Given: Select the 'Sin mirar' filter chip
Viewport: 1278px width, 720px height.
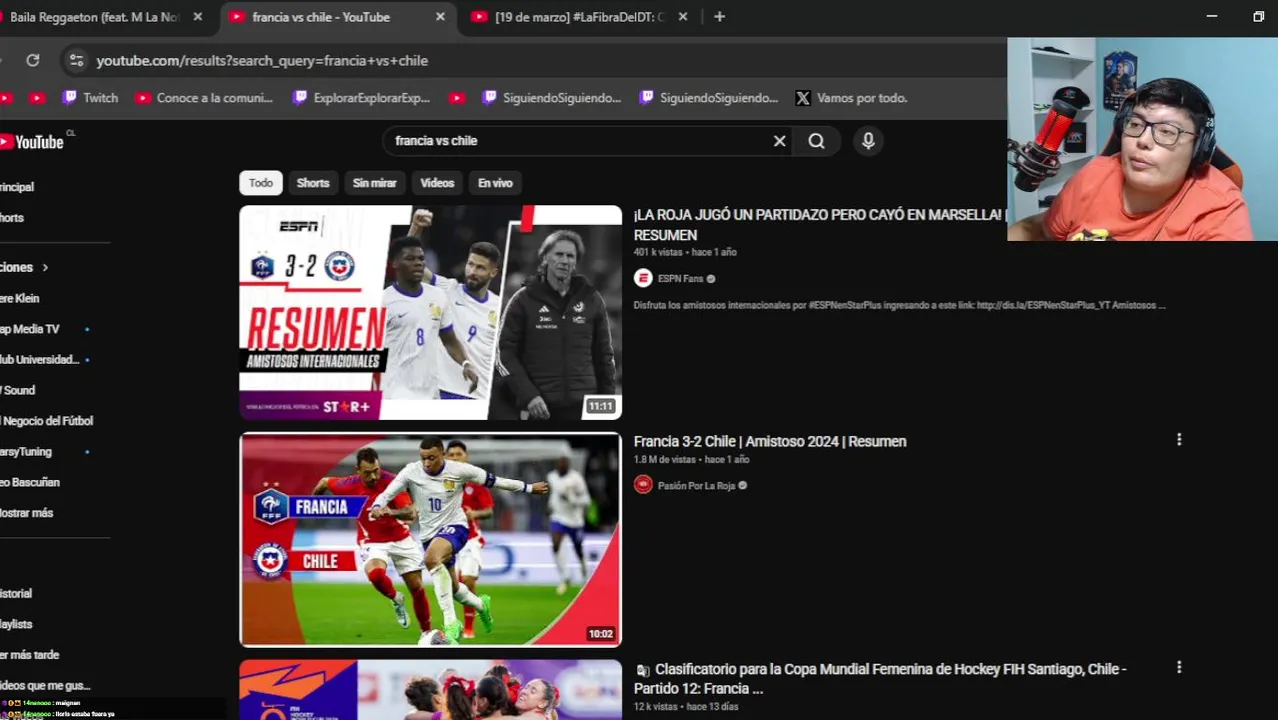Looking at the screenshot, I should (374, 183).
